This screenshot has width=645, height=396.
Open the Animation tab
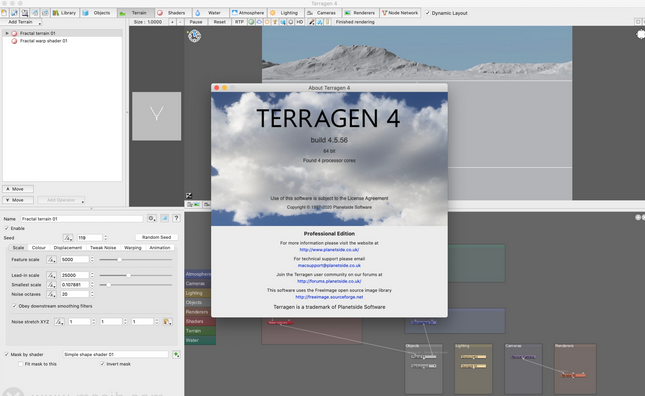(x=160, y=248)
